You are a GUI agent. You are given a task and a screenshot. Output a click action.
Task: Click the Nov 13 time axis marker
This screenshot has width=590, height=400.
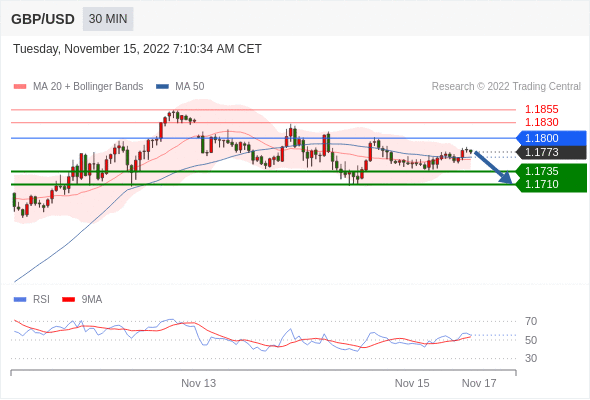[199, 383]
